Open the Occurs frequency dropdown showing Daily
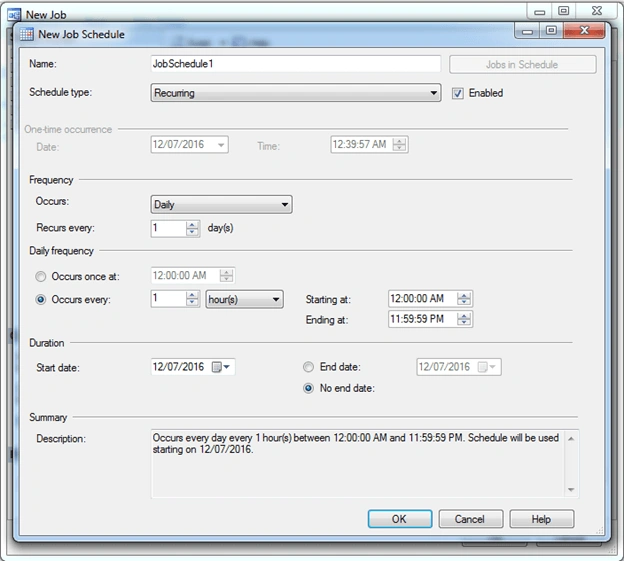The image size is (624, 561). coord(221,205)
